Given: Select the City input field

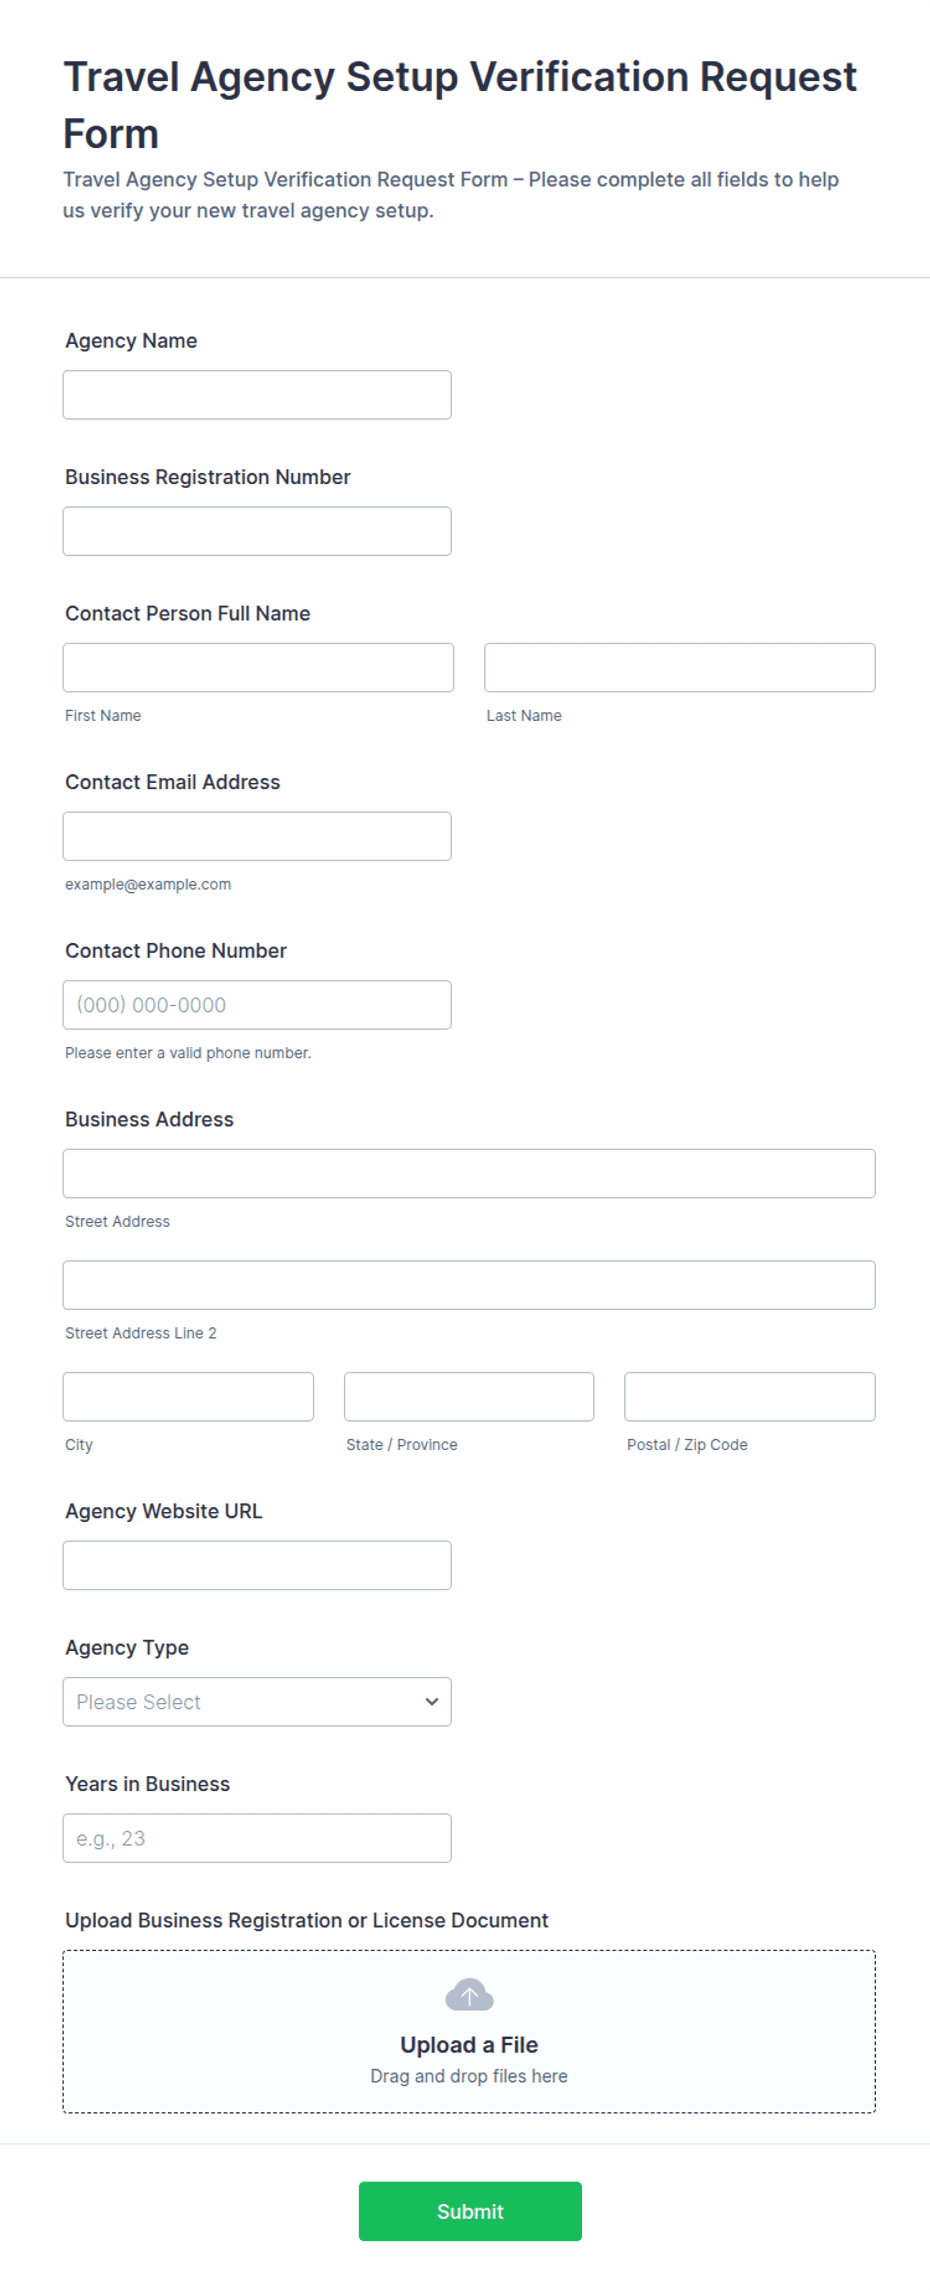Looking at the screenshot, I should coord(188,1396).
